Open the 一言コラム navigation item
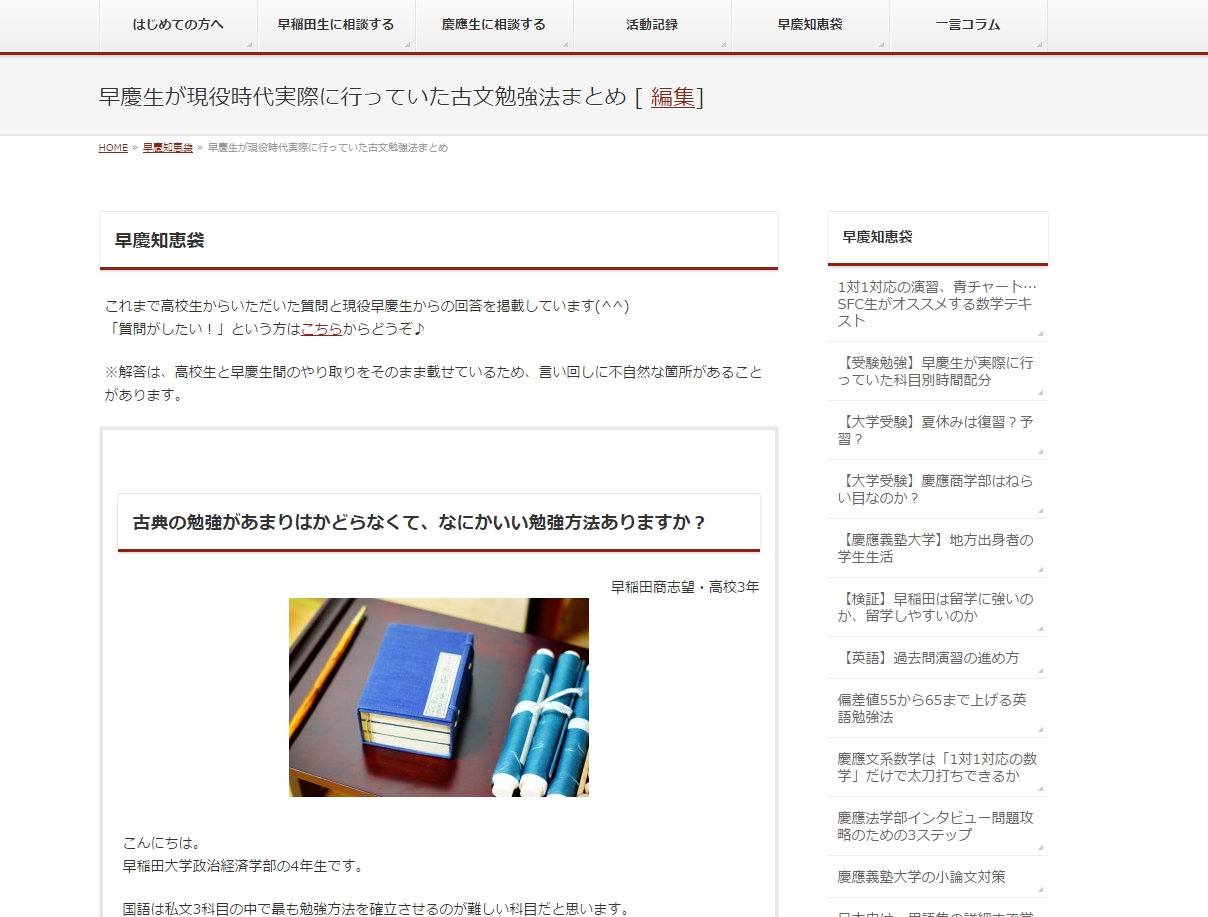1208x917 pixels. [968, 25]
